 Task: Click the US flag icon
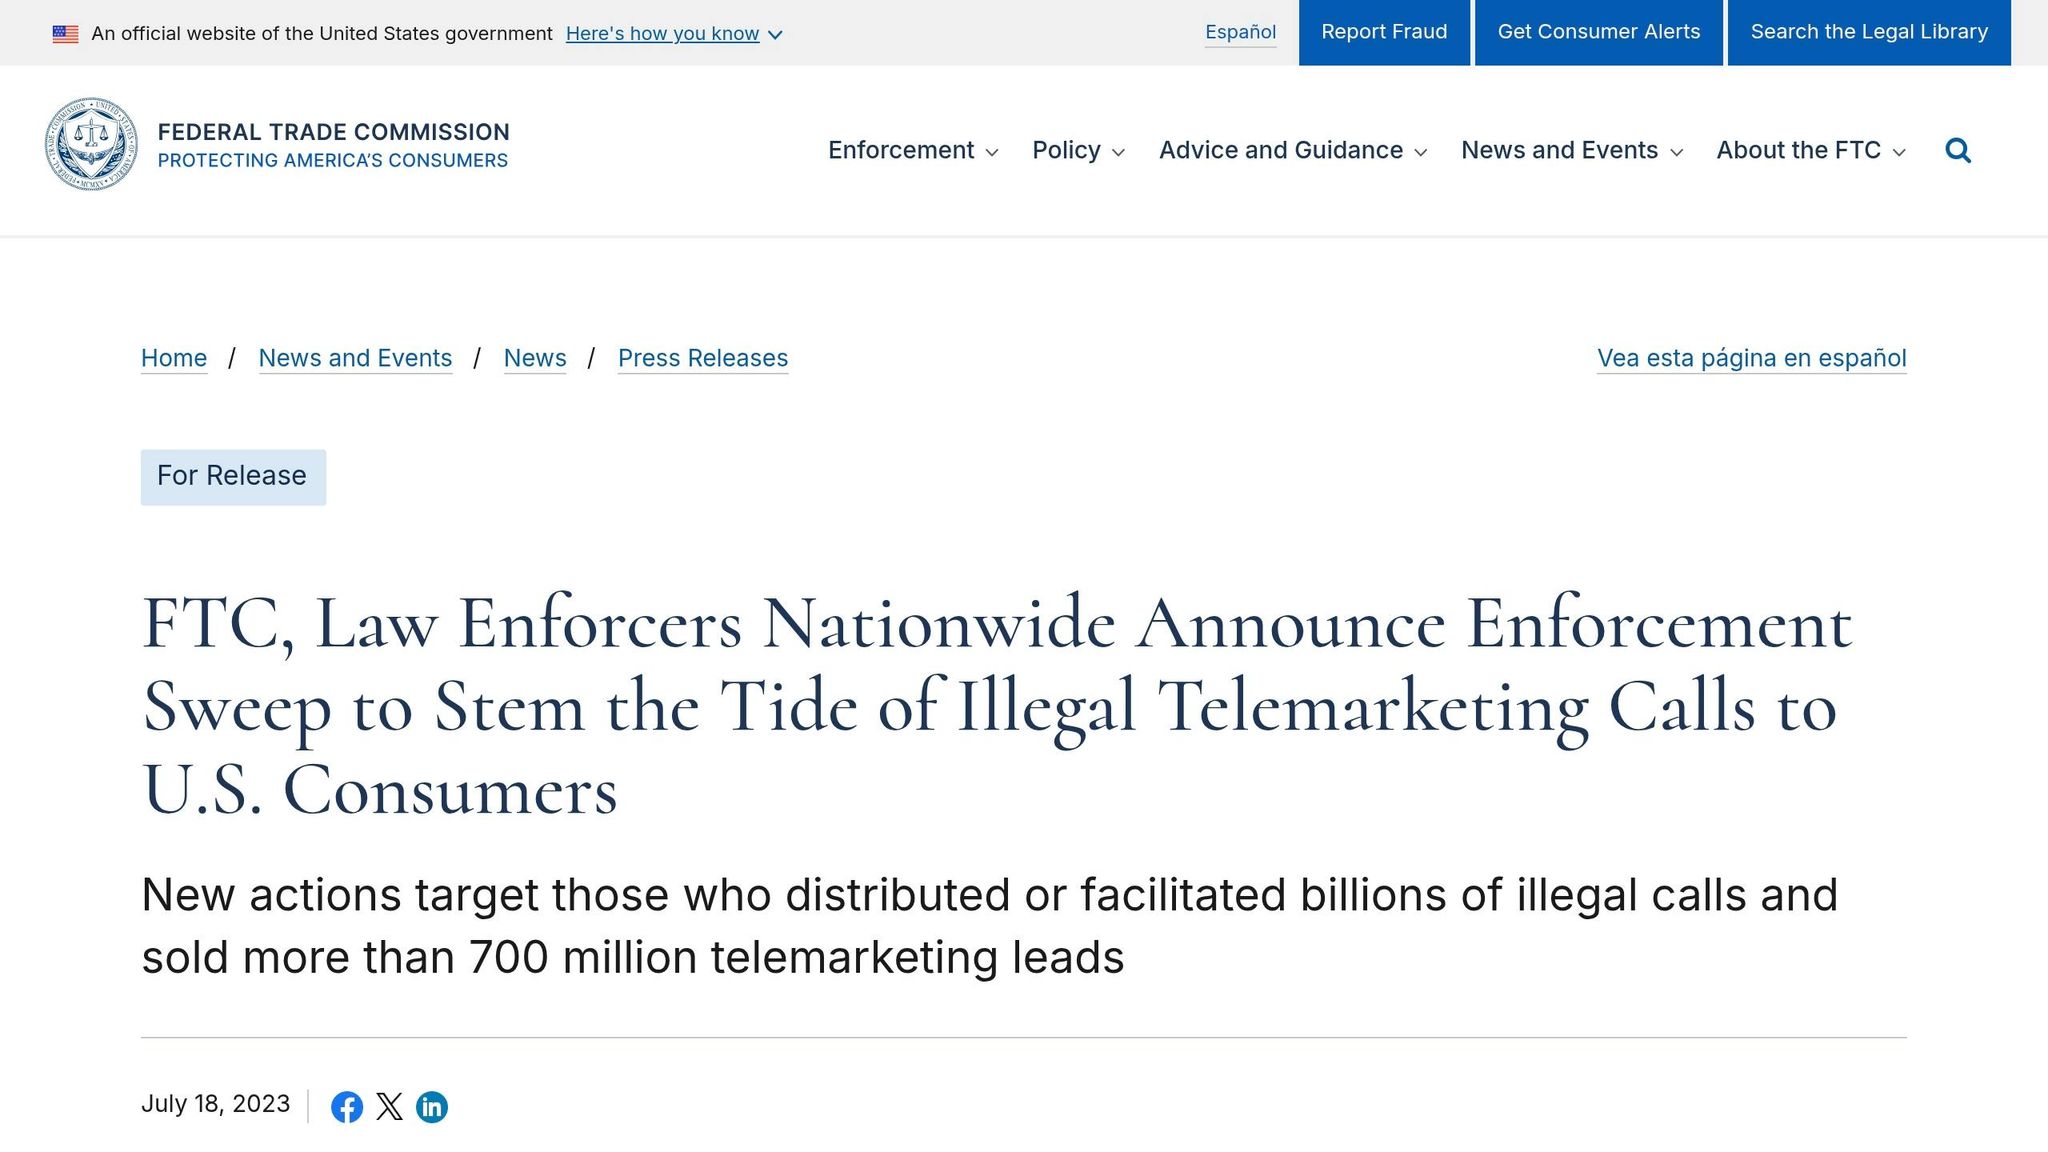(66, 34)
